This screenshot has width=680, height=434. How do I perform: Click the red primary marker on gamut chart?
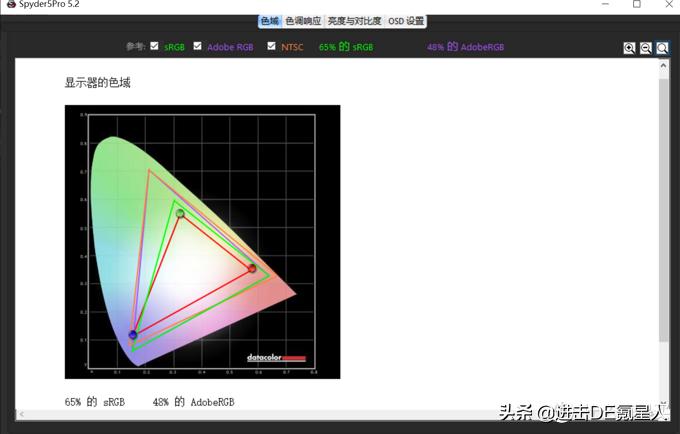(252, 268)
